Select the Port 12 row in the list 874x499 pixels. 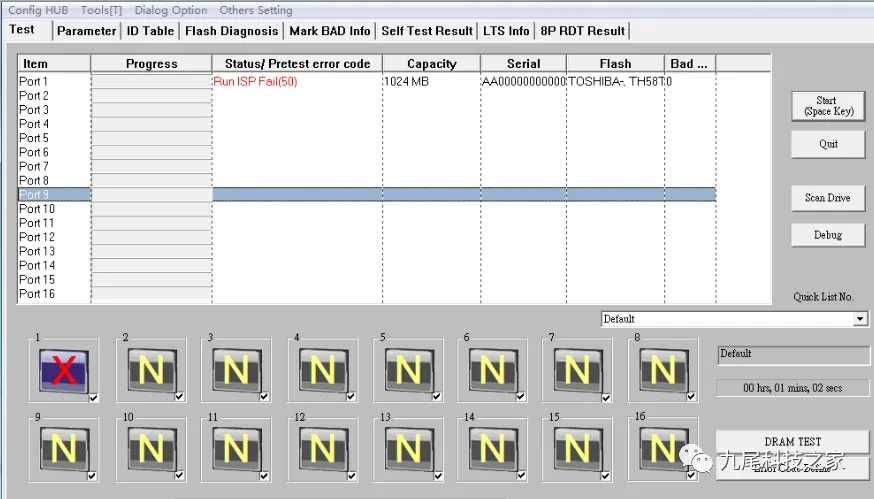click(37, 237)
